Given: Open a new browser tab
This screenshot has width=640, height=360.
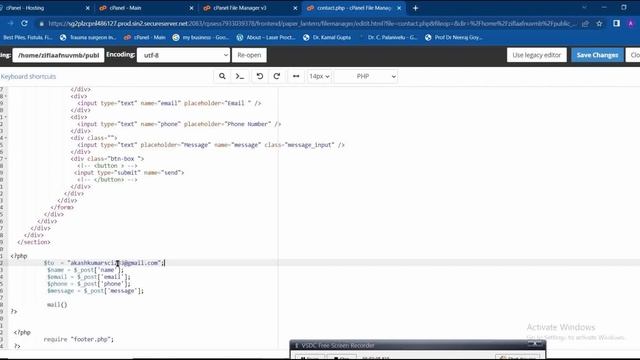Looking at the screenshot, I should click(415, 8).
